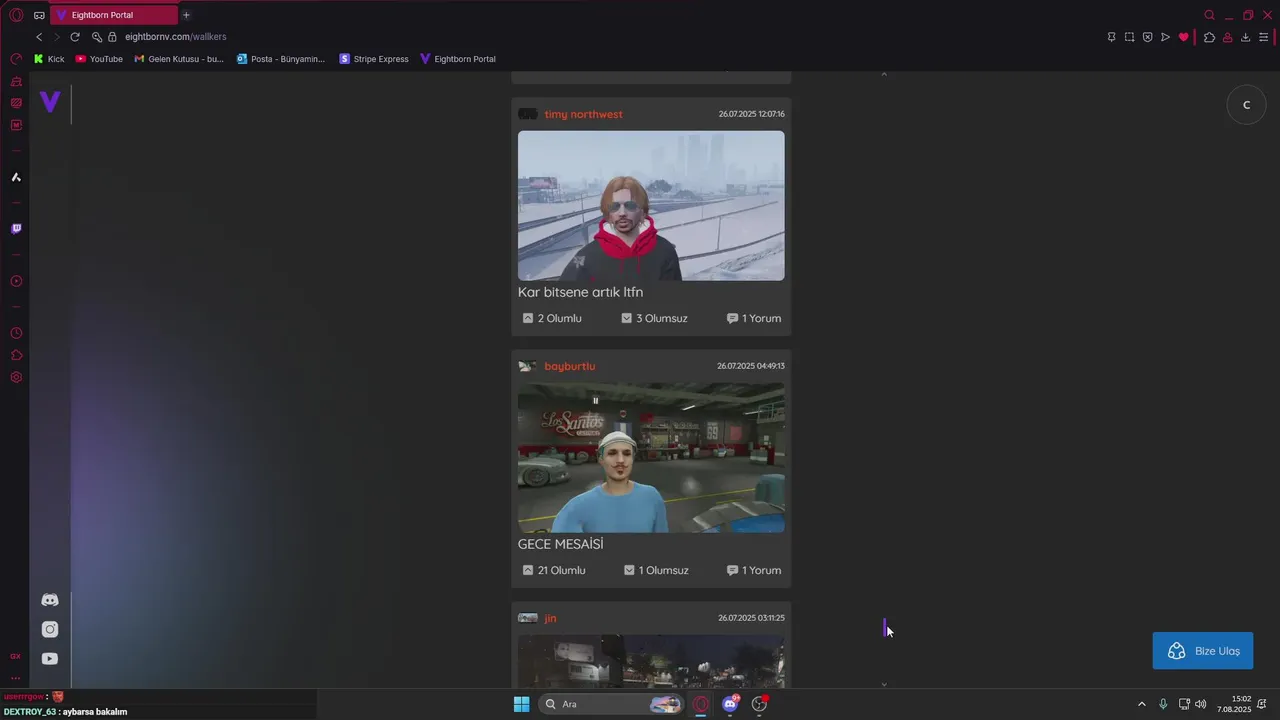
Task: Open the Gelen Kutusu Gmail bookmark
Action: pyautogui.click(x=179, y=59)
